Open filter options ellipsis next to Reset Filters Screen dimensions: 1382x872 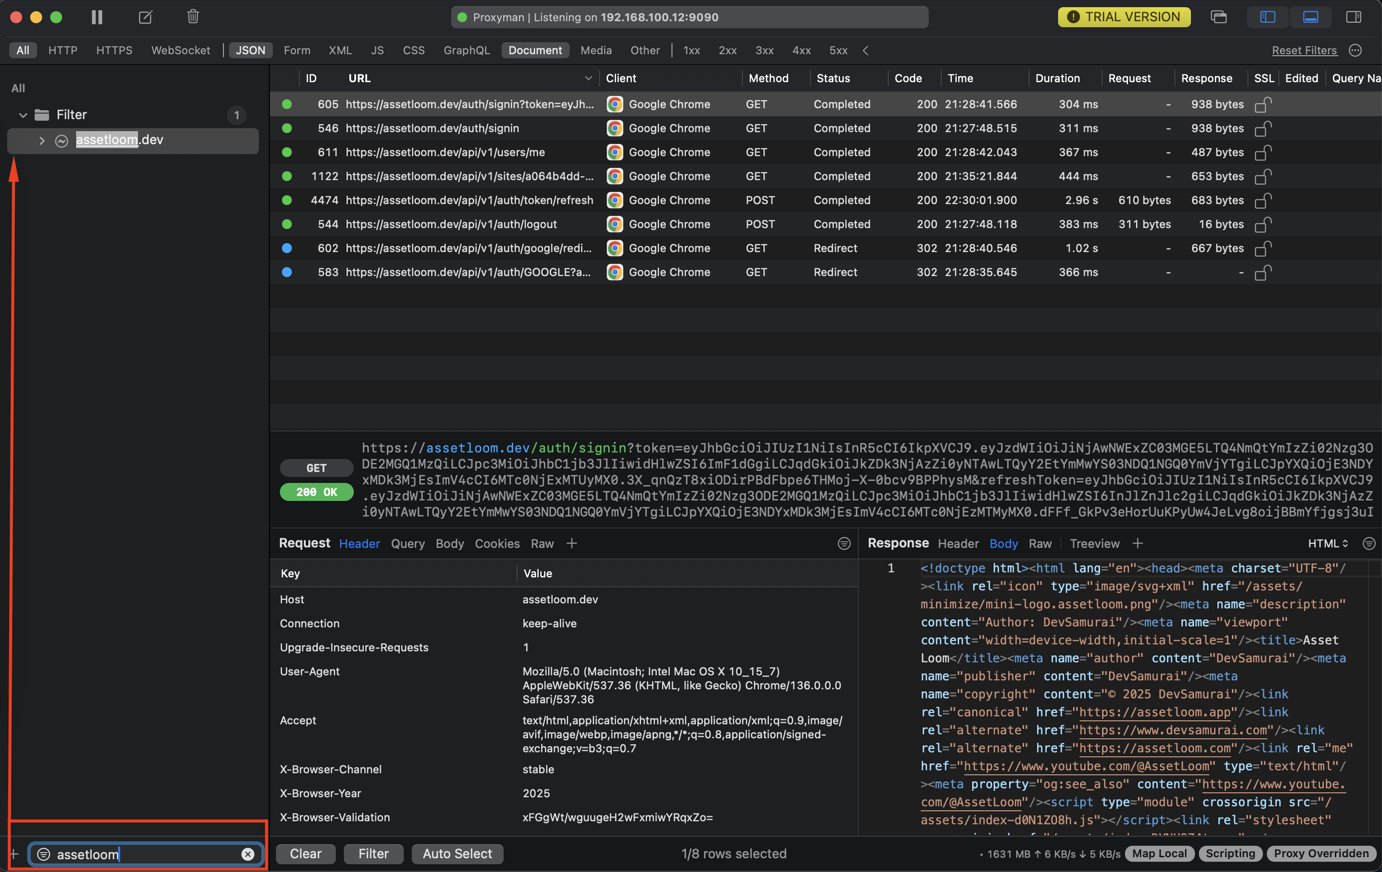[x=1356, y=50]
